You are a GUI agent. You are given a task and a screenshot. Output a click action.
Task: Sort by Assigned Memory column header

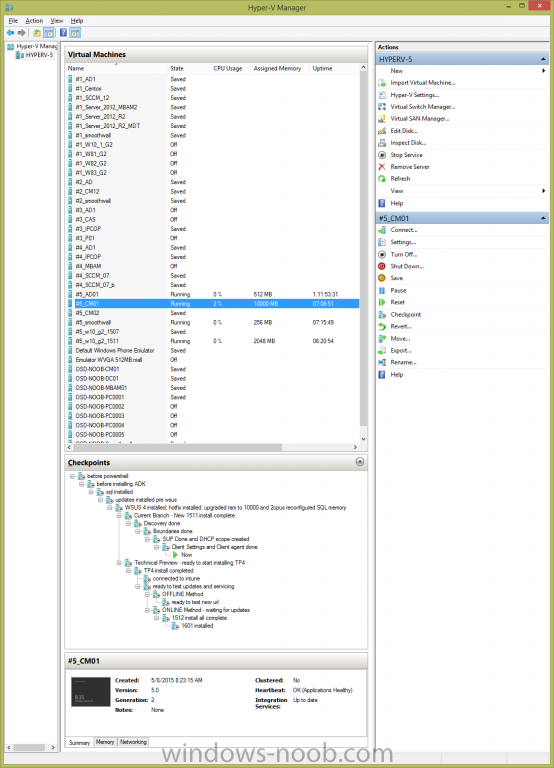[x=280, y=69]
